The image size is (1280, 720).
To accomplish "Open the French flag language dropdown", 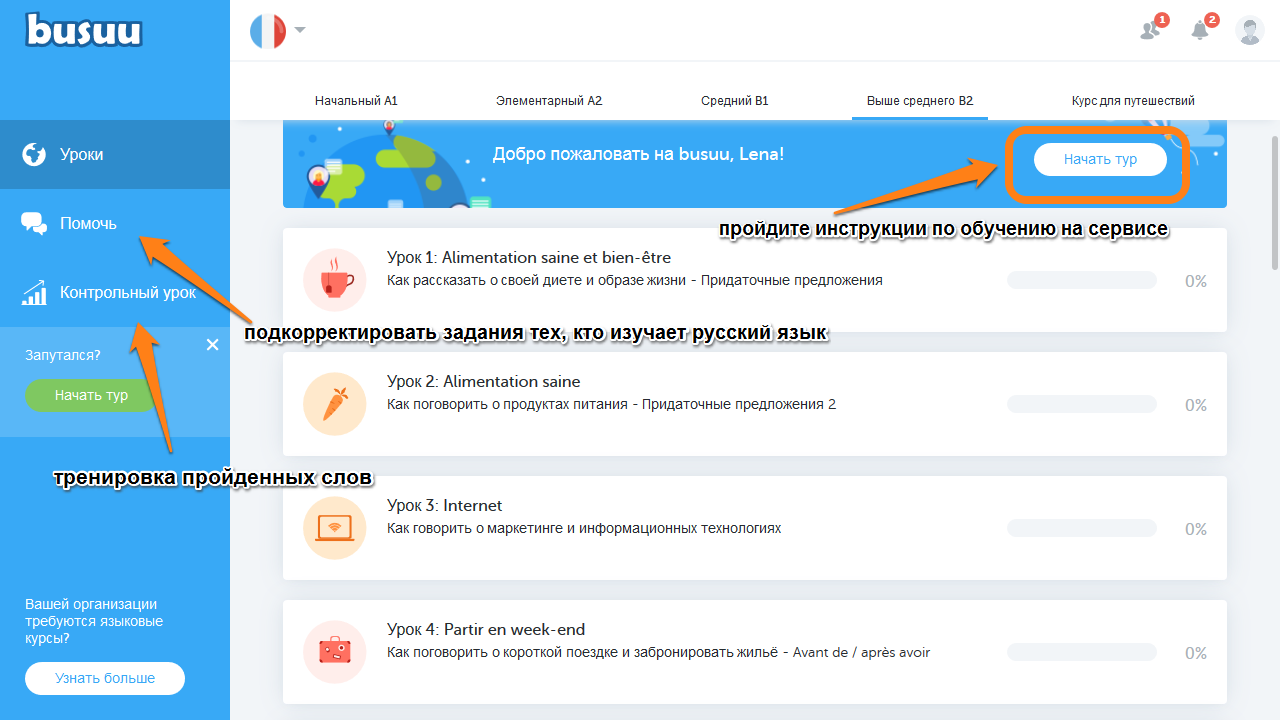I will (x=277, y=31).
